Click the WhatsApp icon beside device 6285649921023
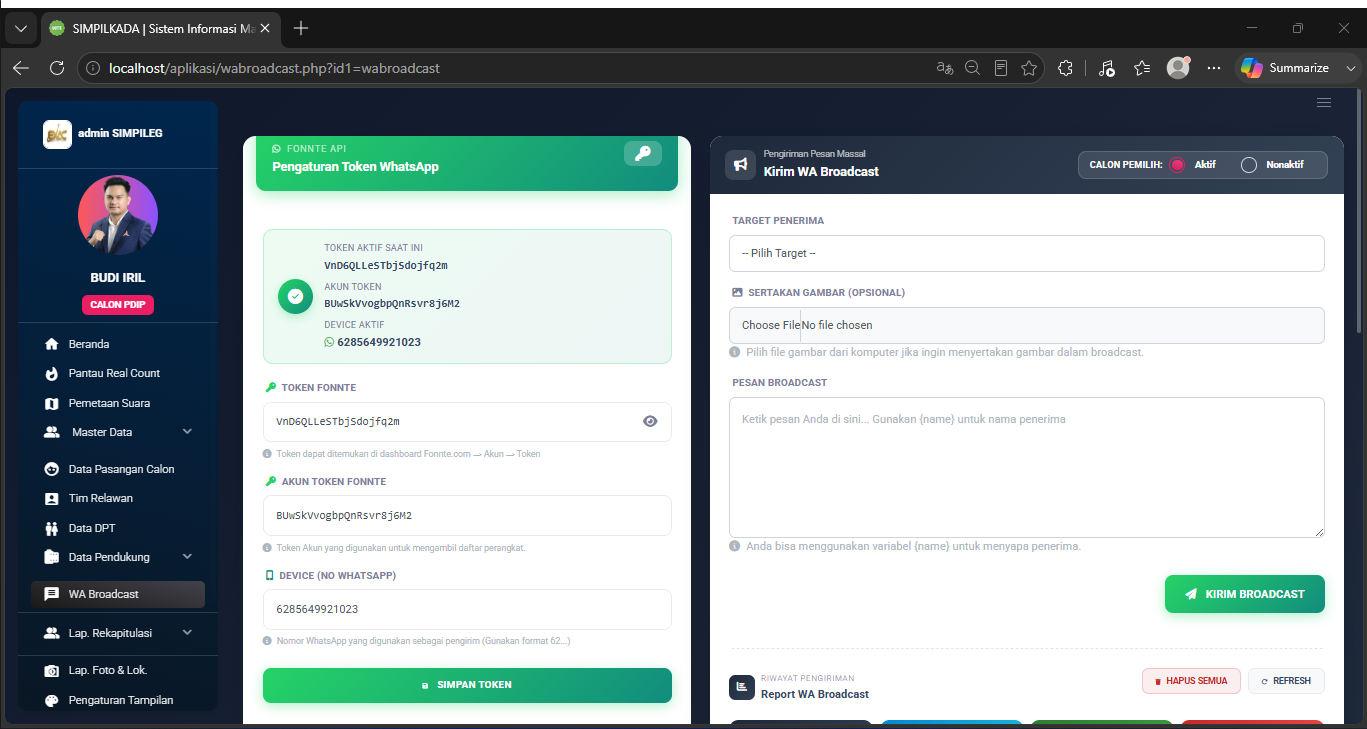1367x729 pixels. (330, 342)
